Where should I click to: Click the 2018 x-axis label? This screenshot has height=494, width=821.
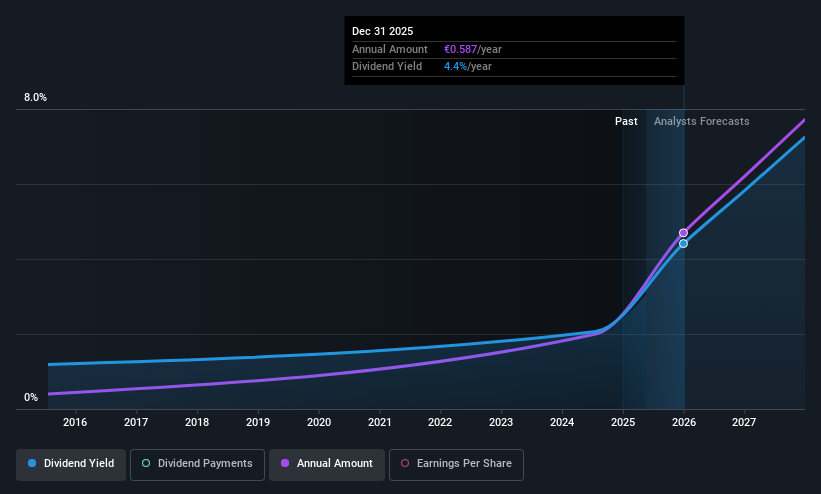click(x=197, y=422)
